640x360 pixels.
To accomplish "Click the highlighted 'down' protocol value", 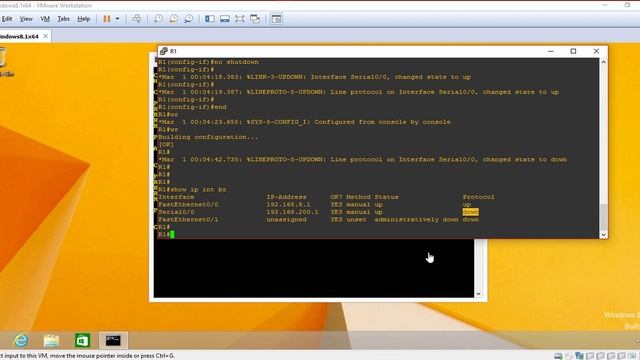I will pos(470,212).
